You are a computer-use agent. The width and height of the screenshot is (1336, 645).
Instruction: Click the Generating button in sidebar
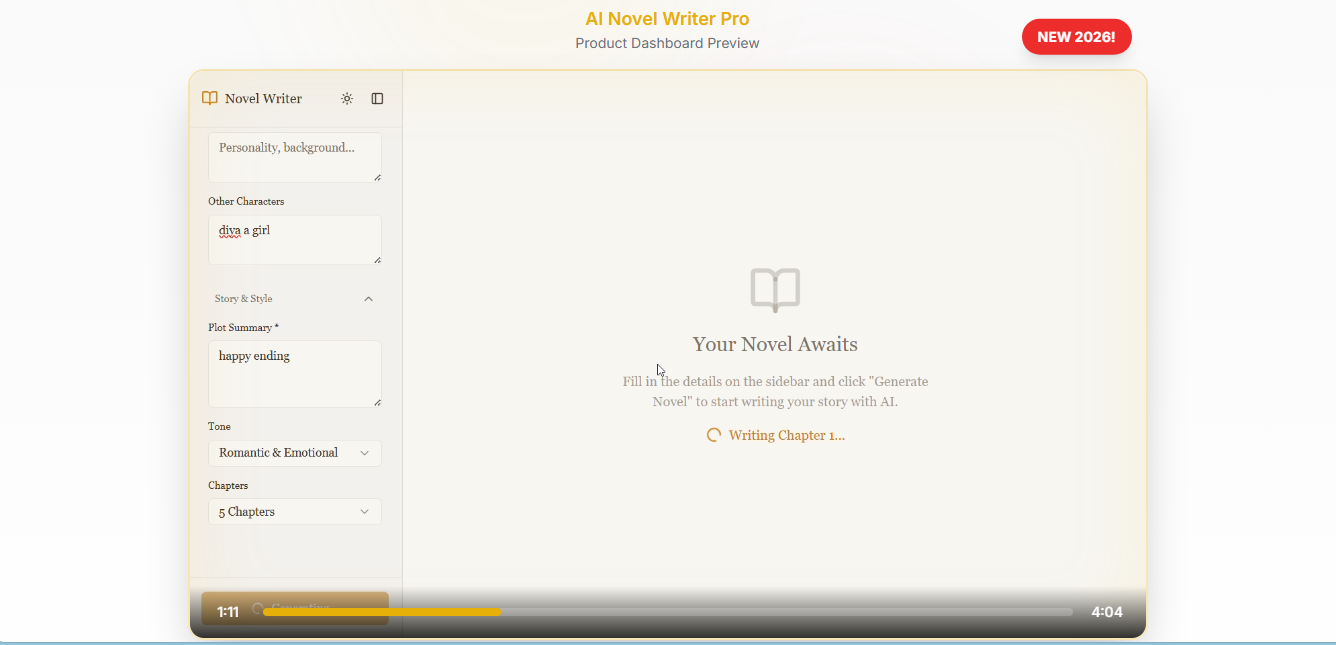(x=295, y=608)
